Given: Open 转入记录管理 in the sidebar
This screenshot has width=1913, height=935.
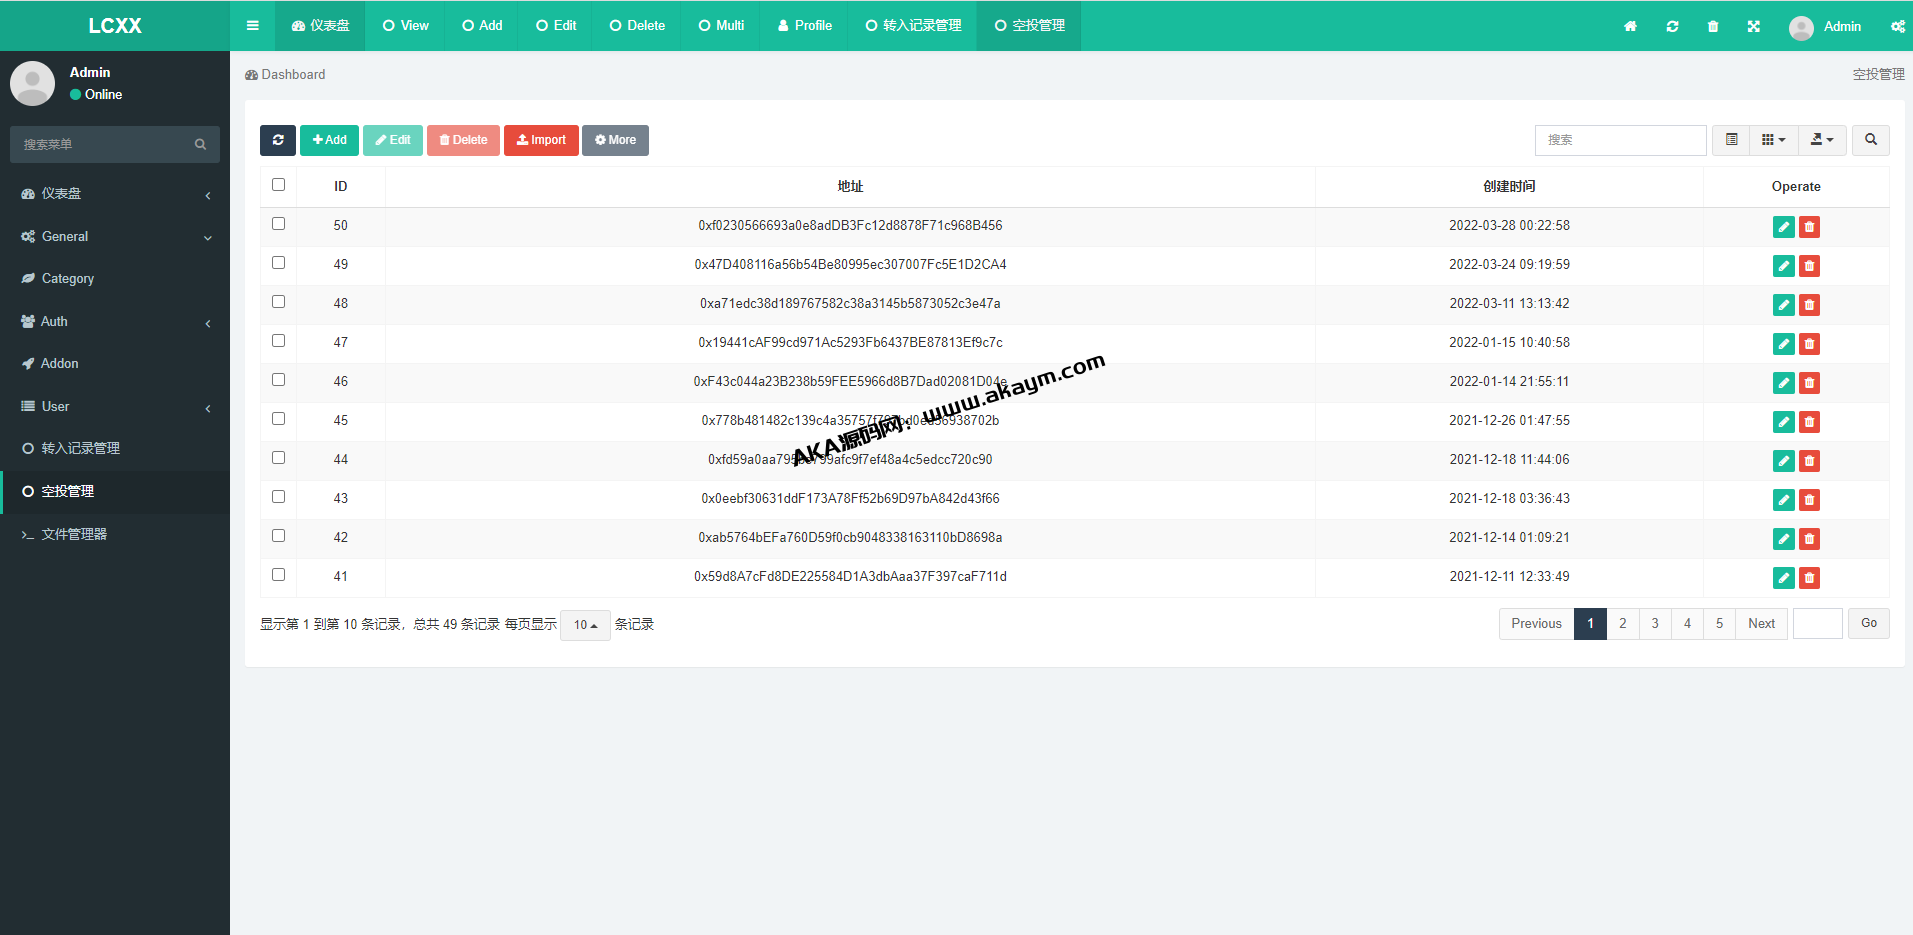Looking at the screenshot, I should [x=80, y=449].
